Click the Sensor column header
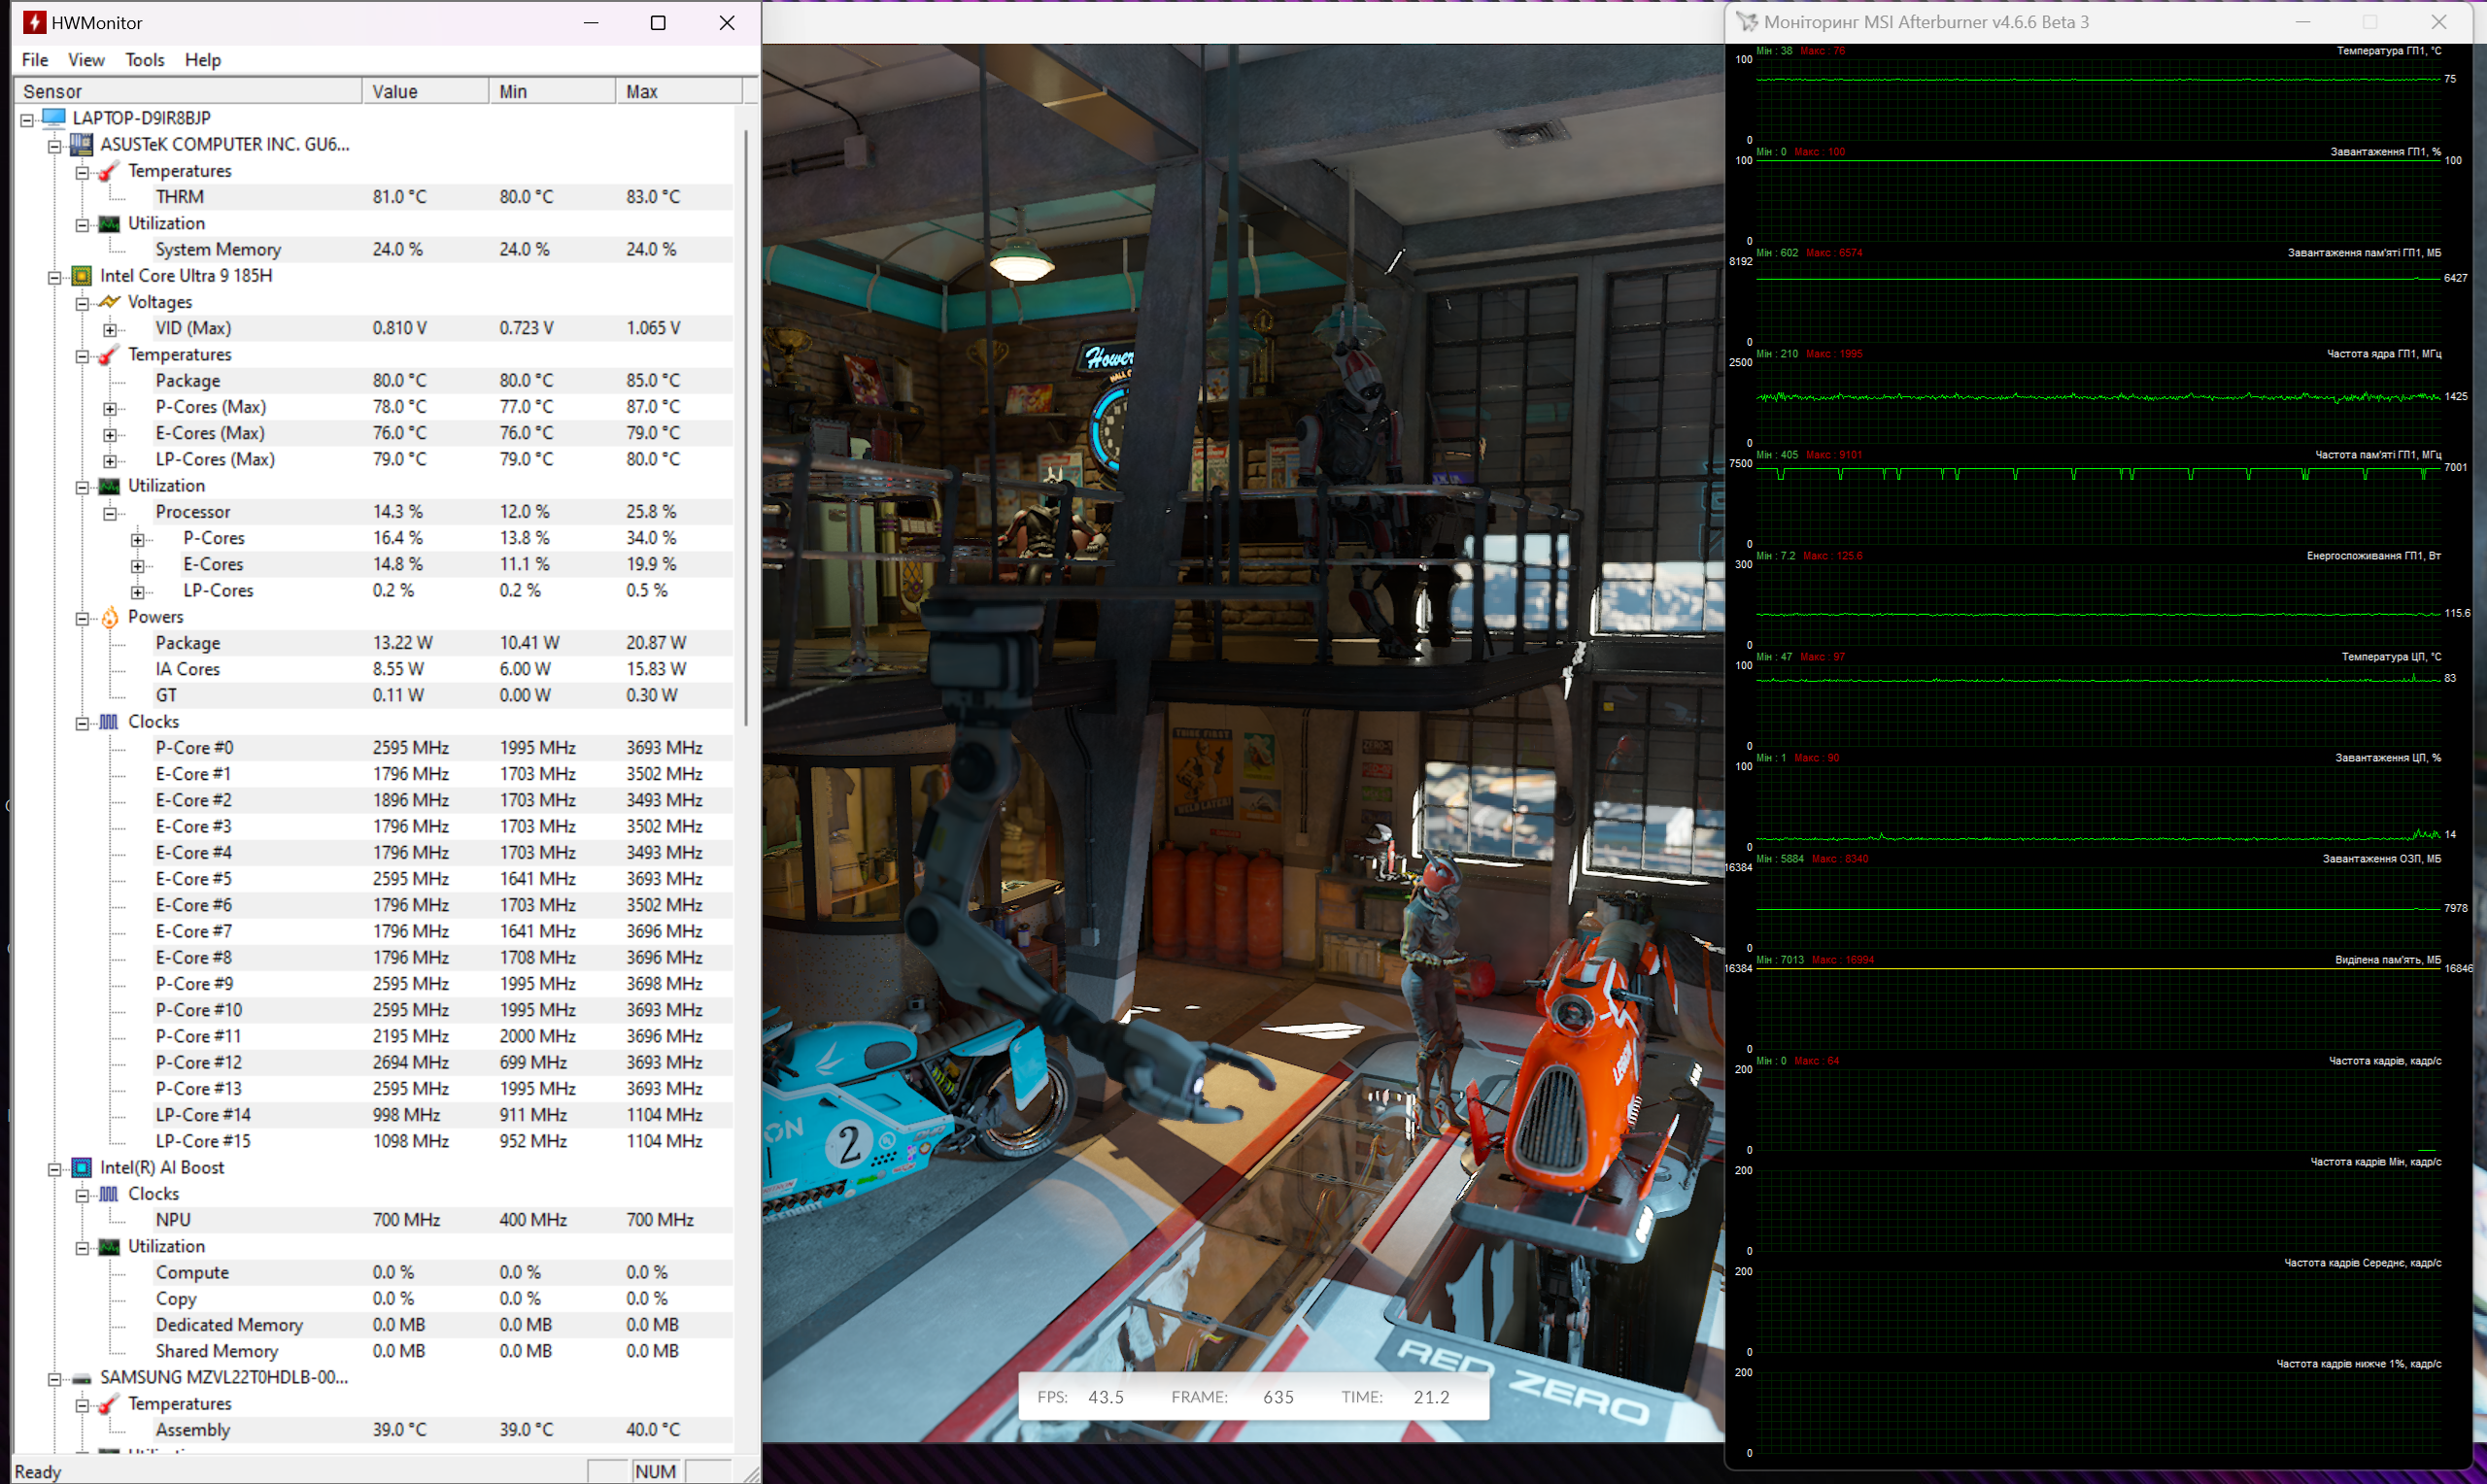This screenshot has height=1484, width=2487. [x=188, y=91]
